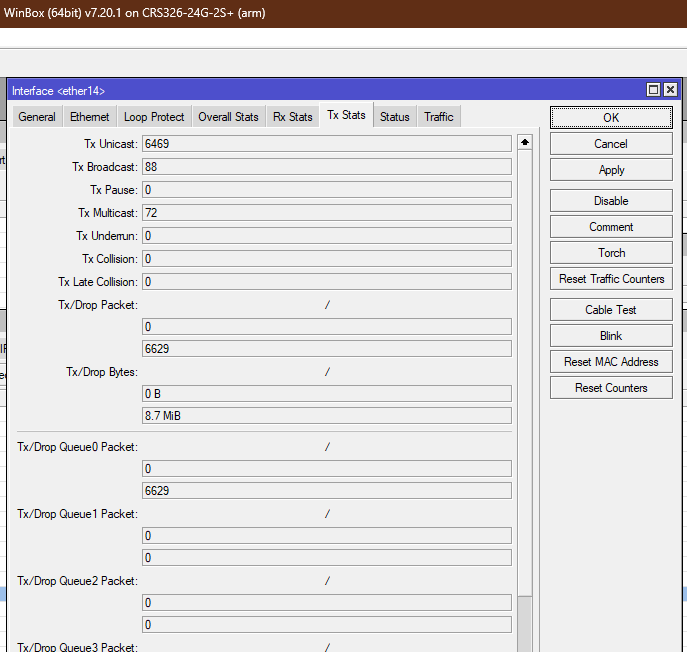Click the 'Tx/Drop Packet:' label
The height and width of the screenshot is (652, 687).
(x=98, y=305)
